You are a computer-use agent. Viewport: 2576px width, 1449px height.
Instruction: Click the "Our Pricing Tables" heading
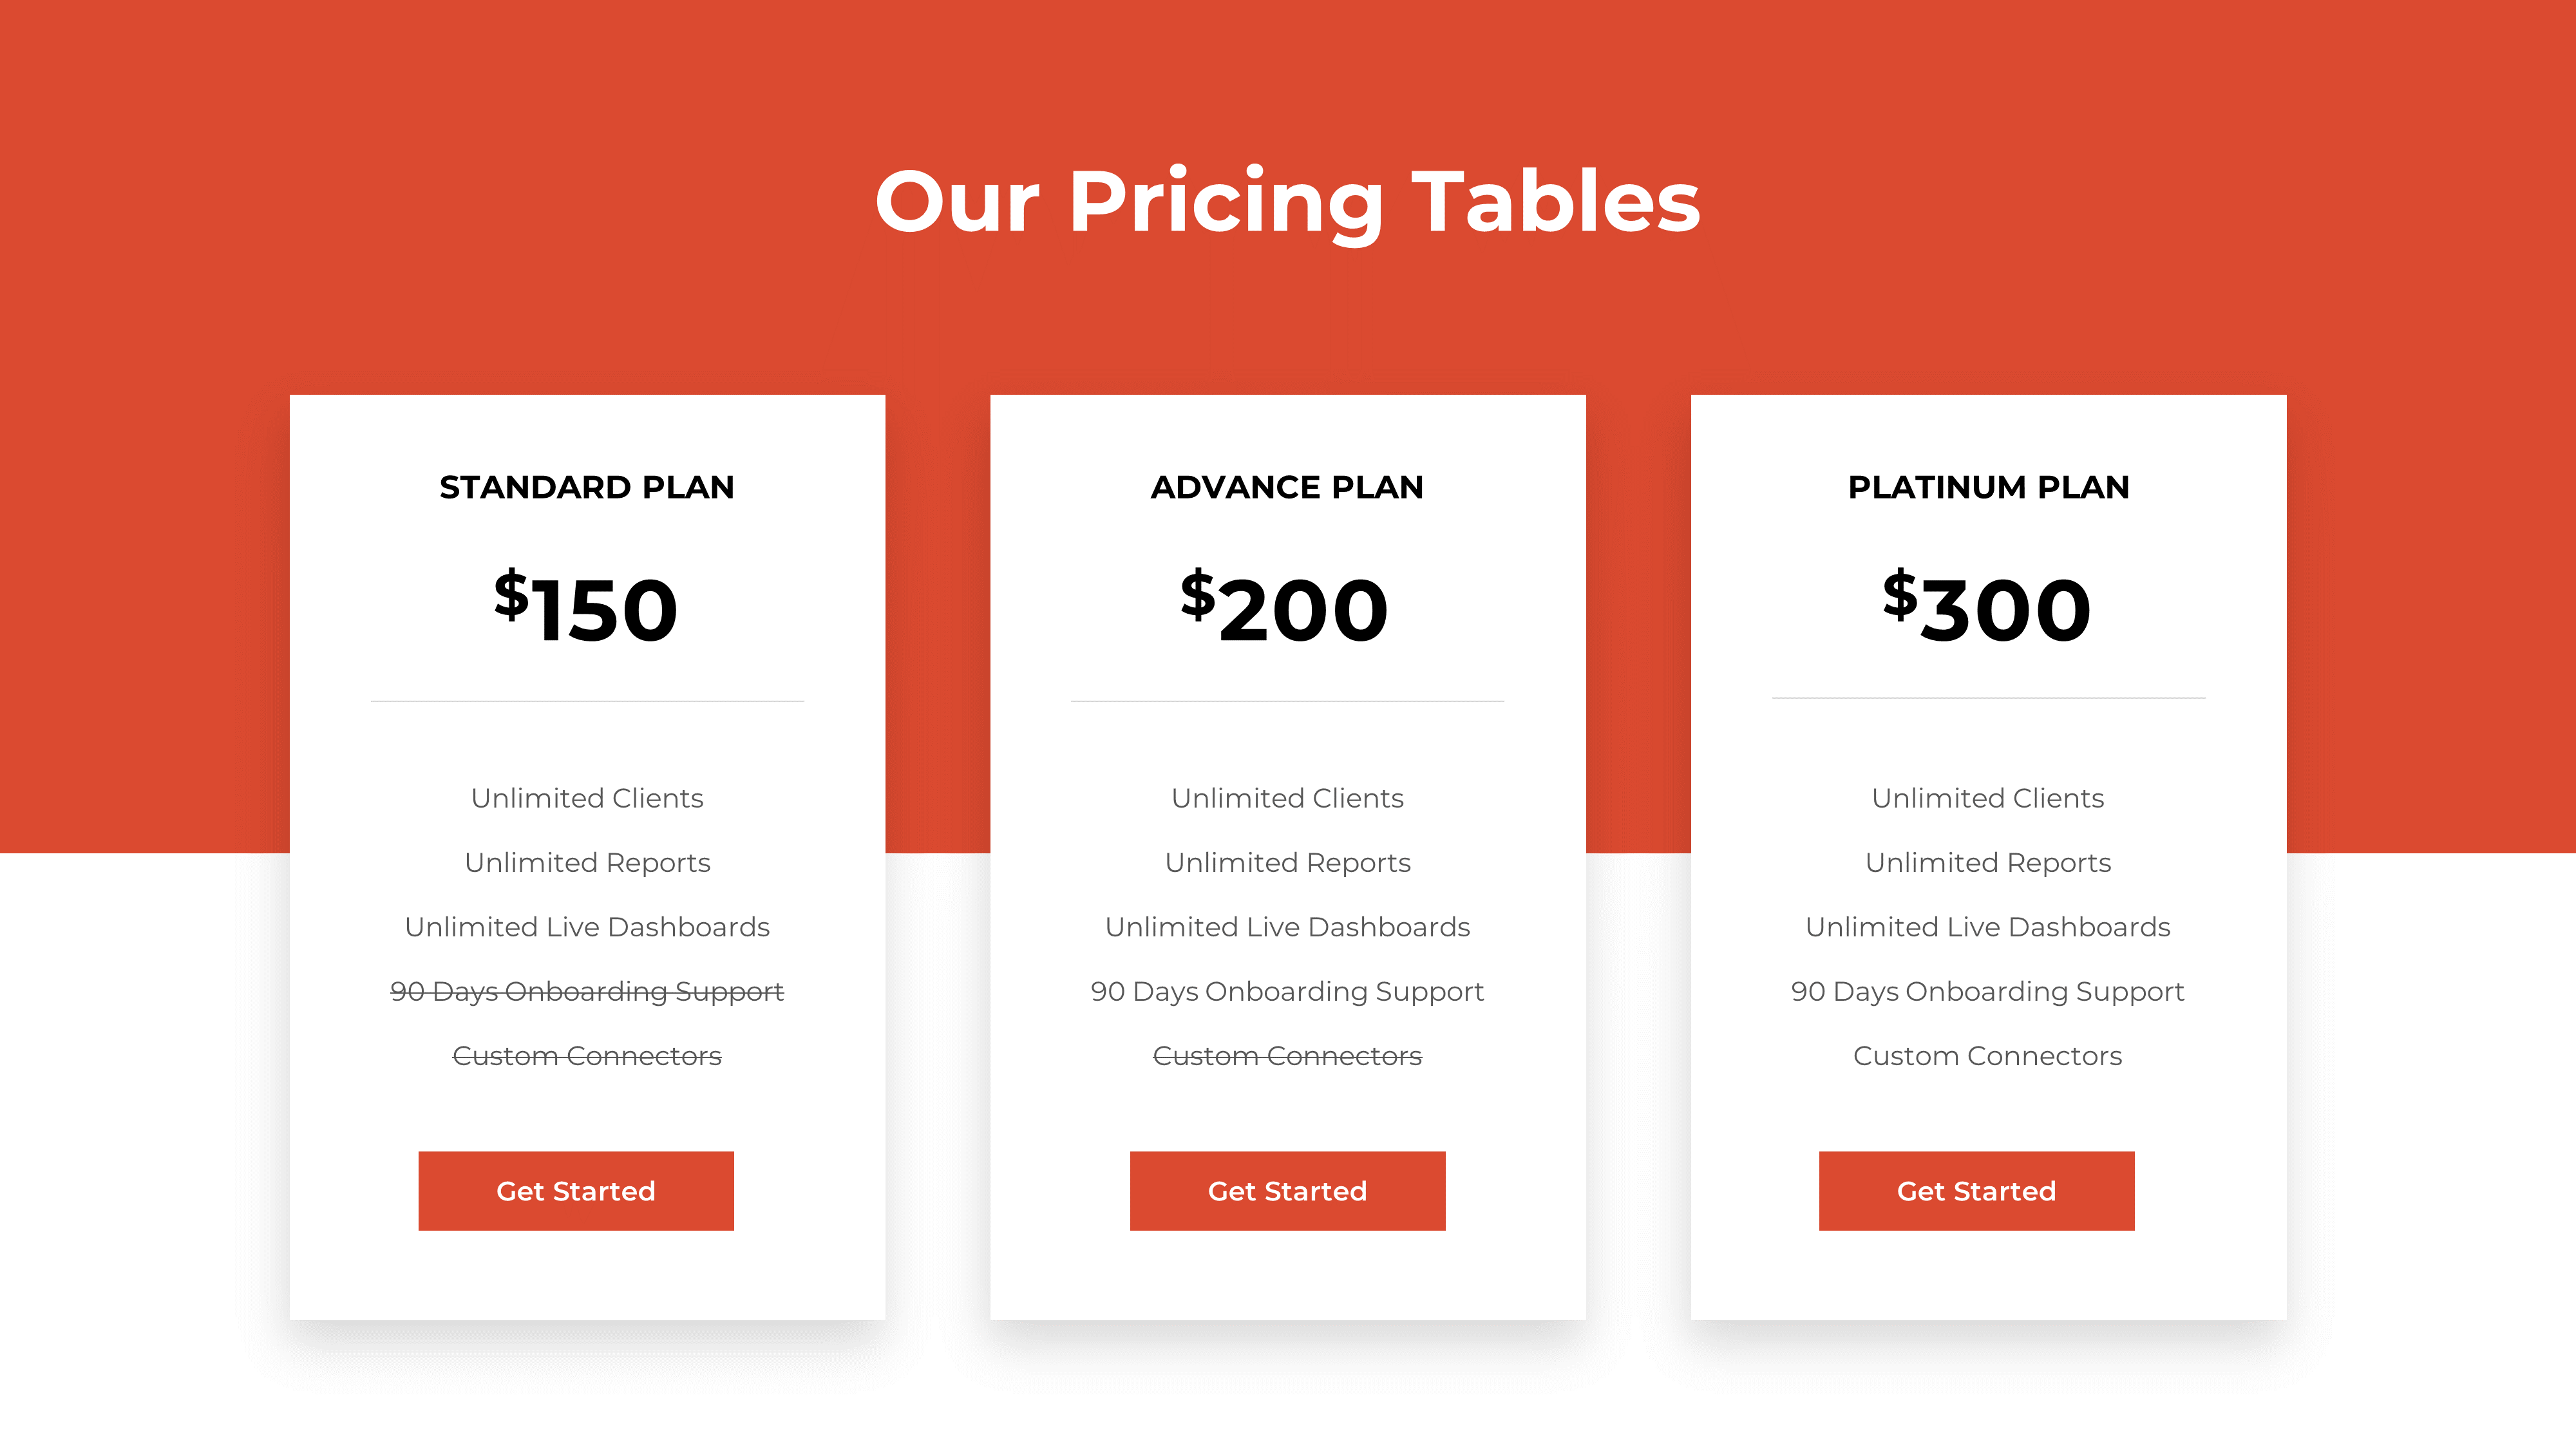click(x=1287, y=202)
